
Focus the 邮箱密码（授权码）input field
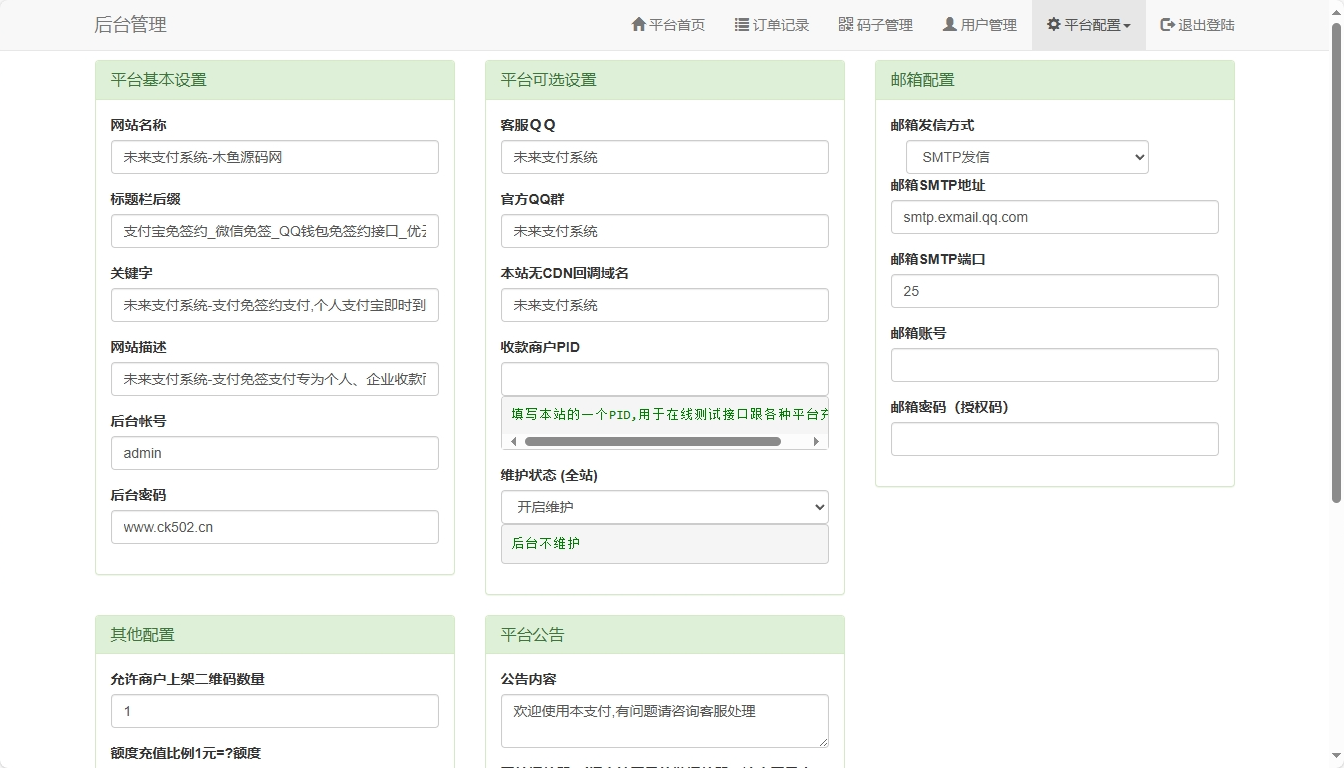click(x=1055, y=439)
